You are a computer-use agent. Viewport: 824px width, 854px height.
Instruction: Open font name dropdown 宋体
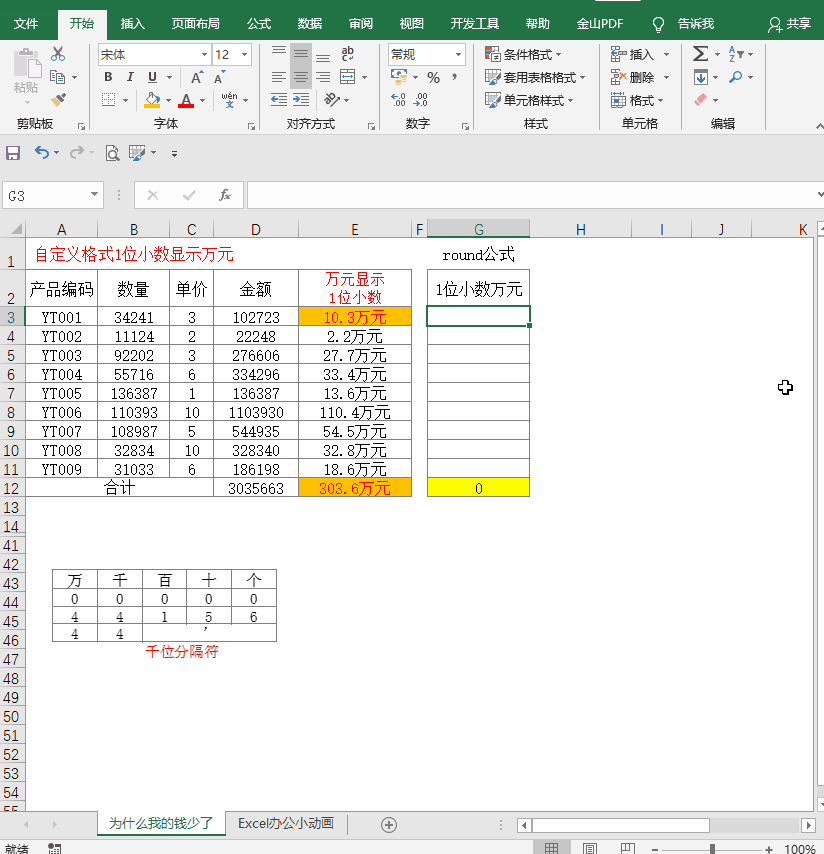[x=204, y=54]
